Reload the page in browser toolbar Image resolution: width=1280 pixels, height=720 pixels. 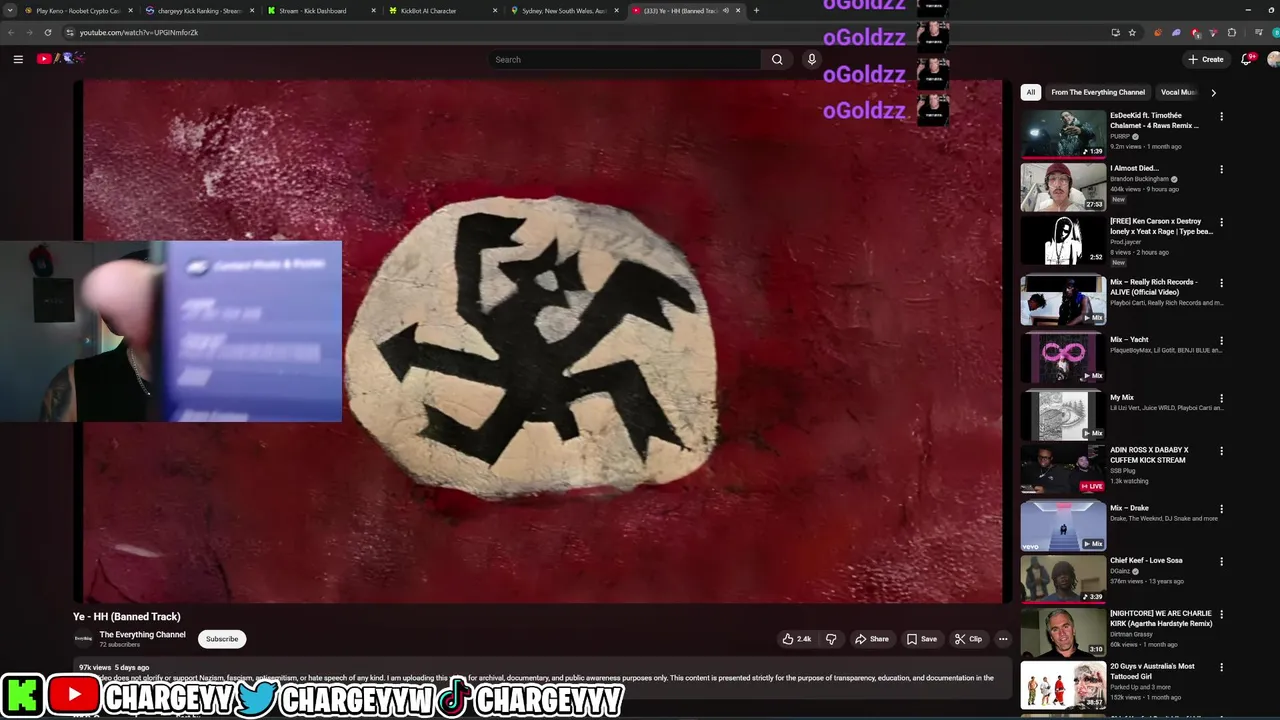(47, 32)
